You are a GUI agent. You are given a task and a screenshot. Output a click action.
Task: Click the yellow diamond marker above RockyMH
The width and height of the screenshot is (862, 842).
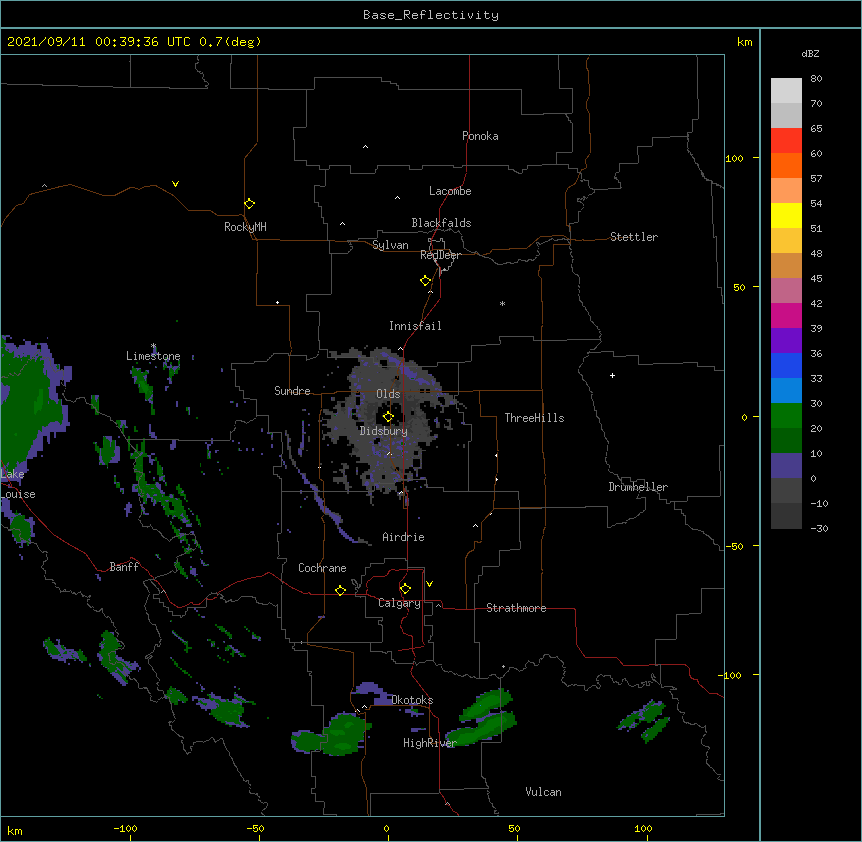click(x=249, y=204)
